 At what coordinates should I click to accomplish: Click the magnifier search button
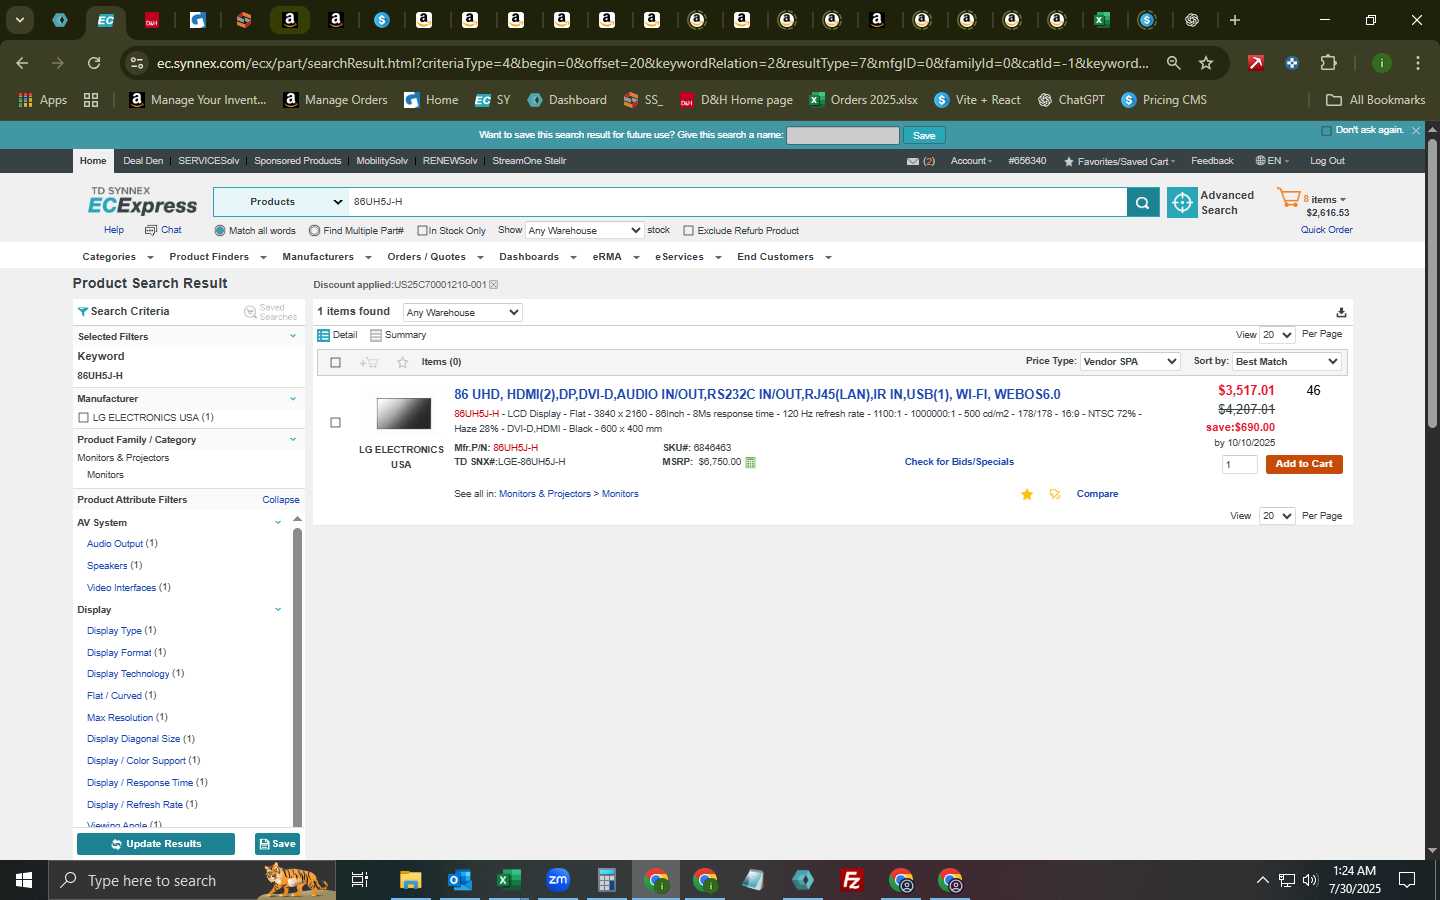tap(1141, 202)
